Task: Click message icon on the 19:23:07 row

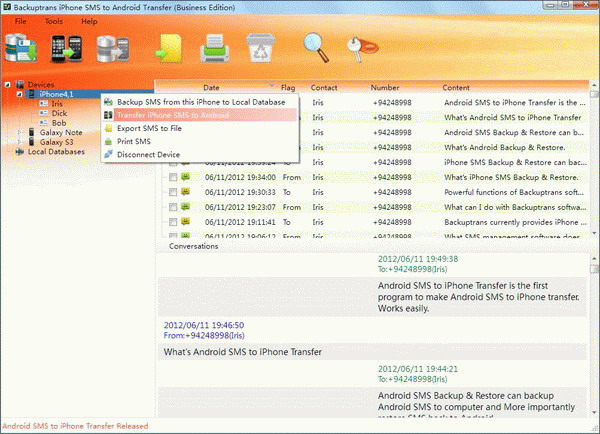Action: pyautogui.click(x=186, y=207)
